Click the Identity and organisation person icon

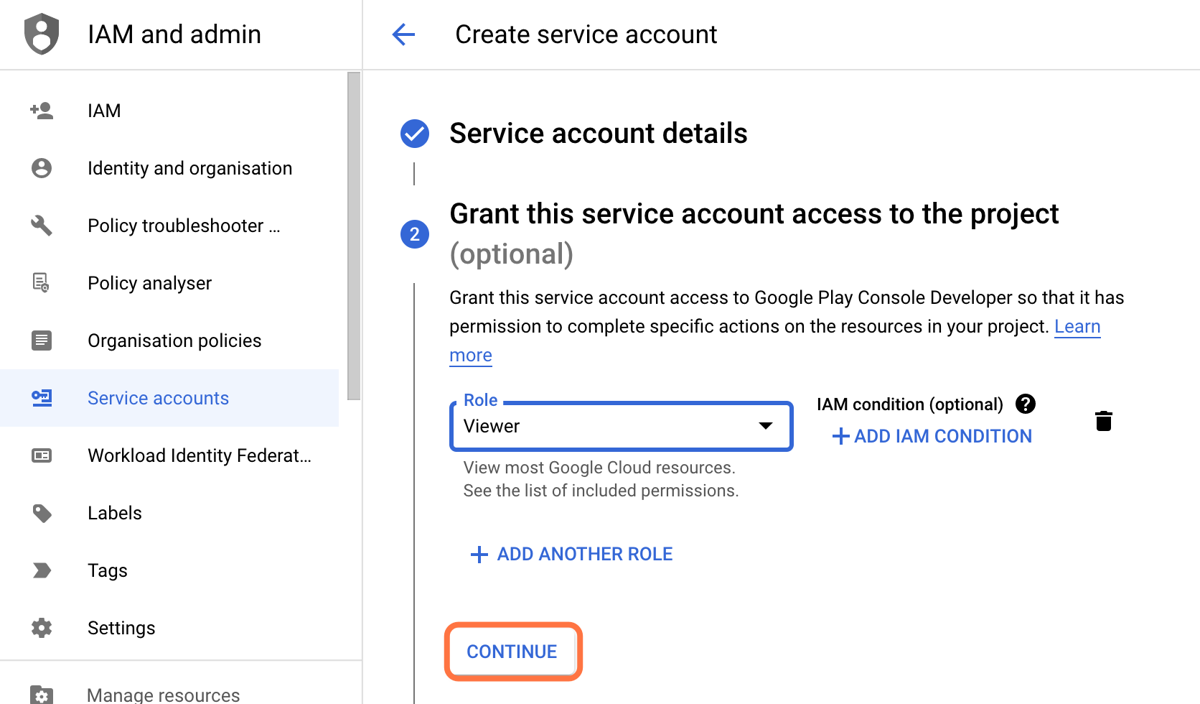41,168
